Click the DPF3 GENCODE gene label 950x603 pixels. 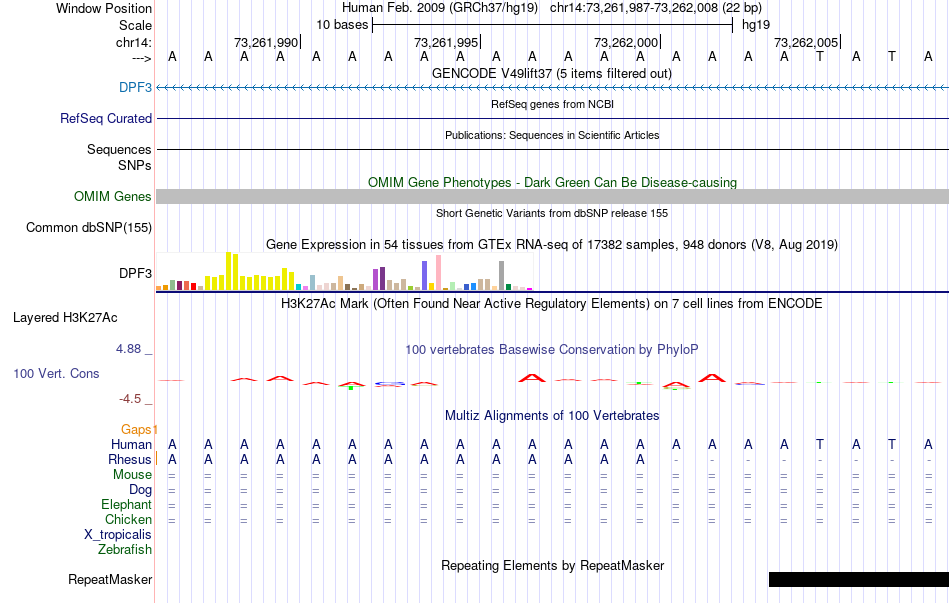[x=135, y=87]
